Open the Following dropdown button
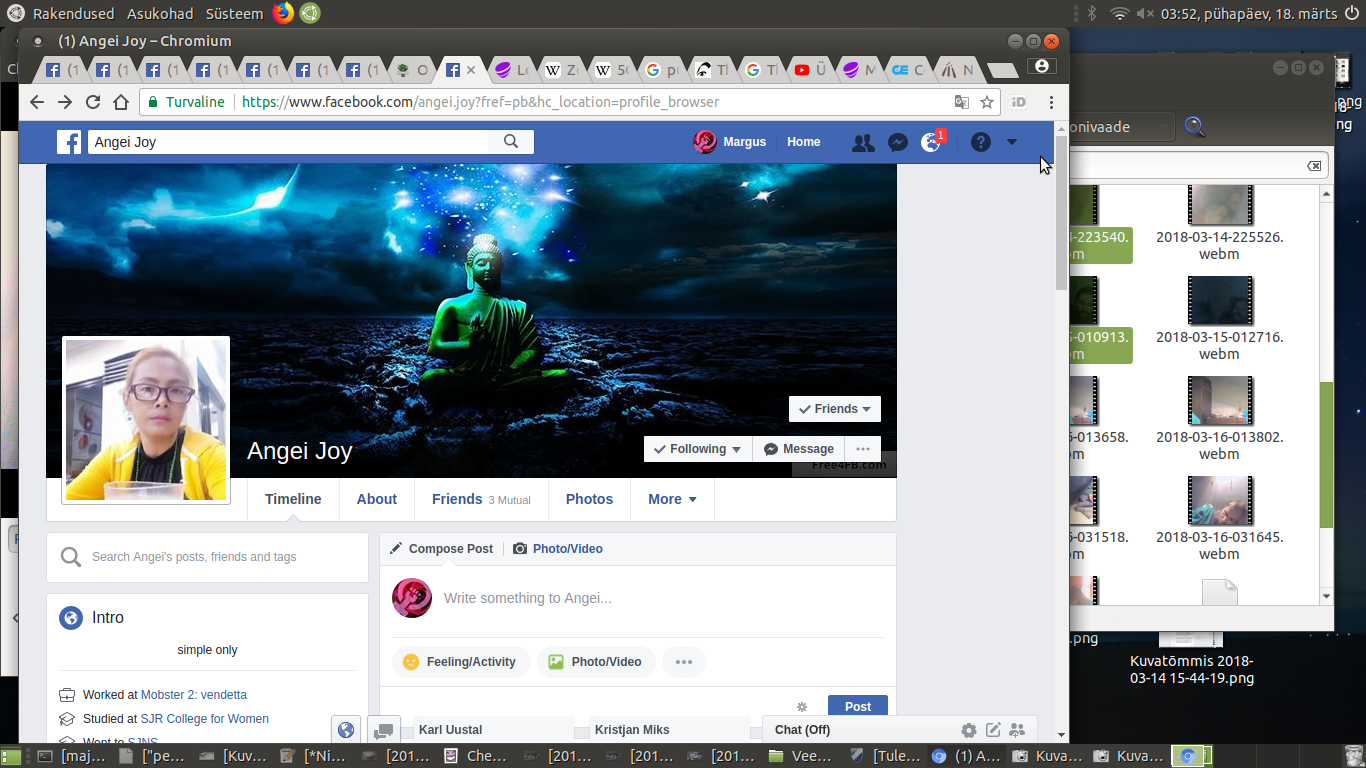Screen dimensions: 1366x768 click(x=698, y=449)
